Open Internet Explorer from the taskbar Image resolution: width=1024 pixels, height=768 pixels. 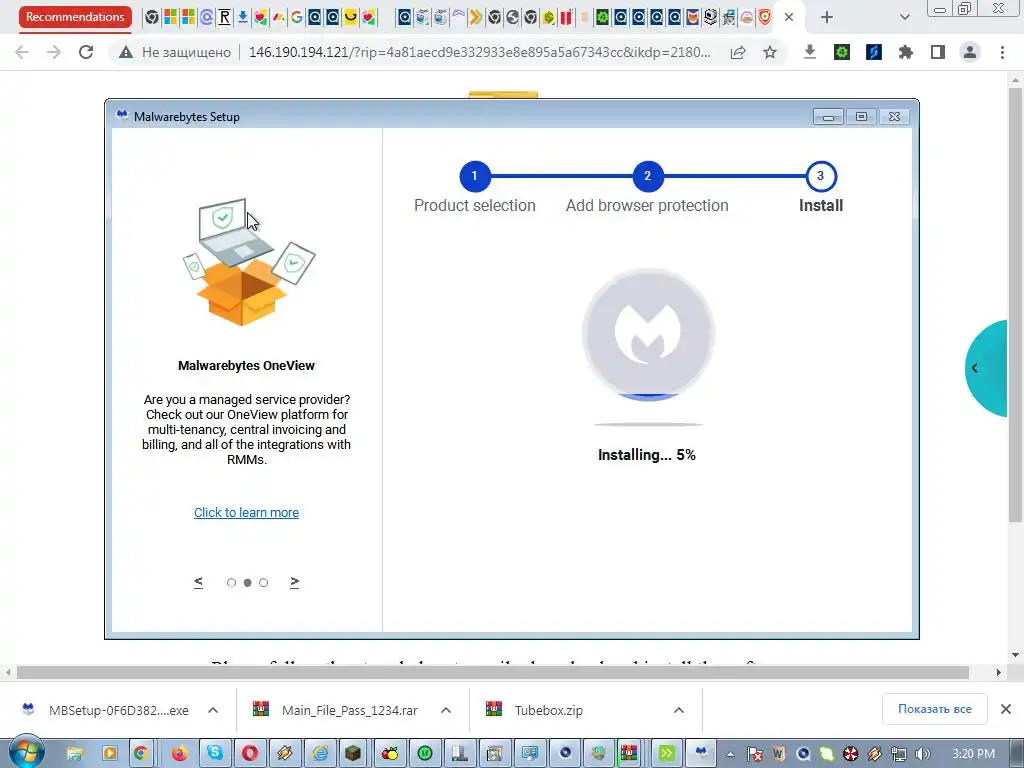[x=320, y=754]
